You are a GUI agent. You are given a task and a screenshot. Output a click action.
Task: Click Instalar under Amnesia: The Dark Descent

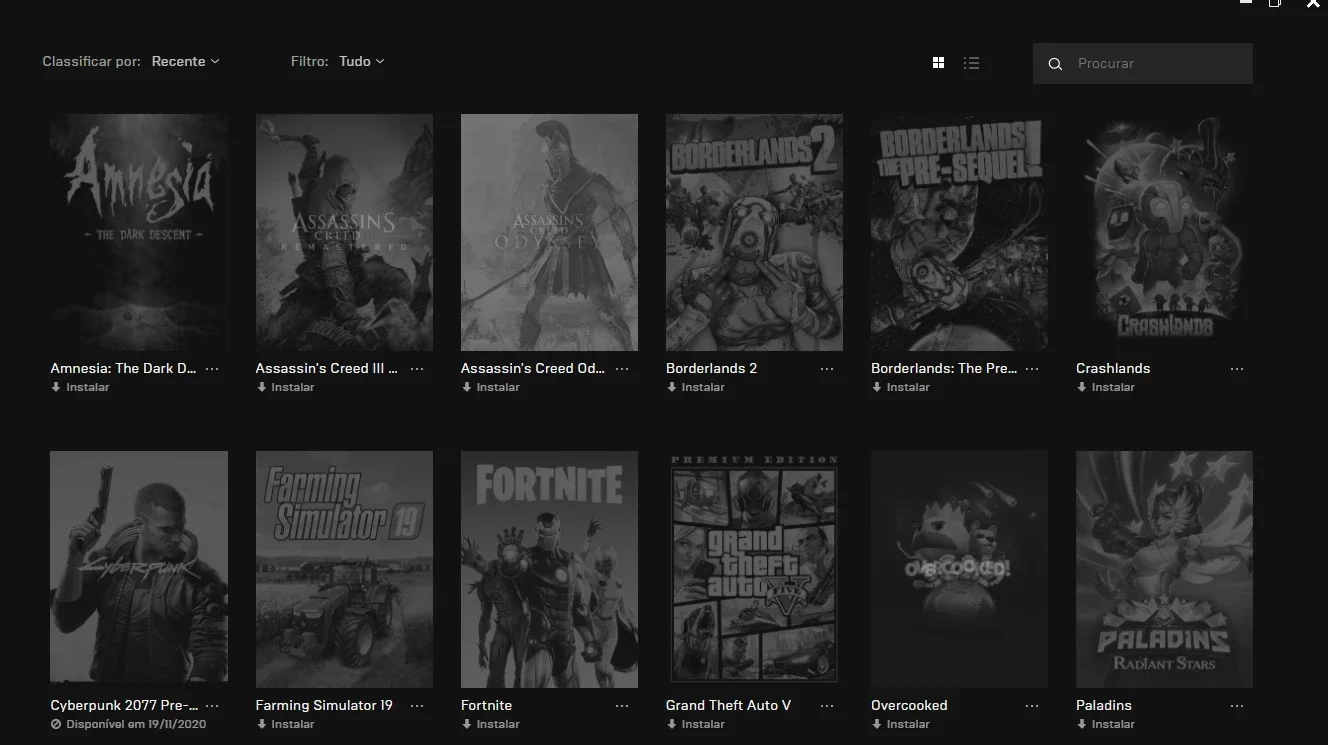tap(80, 387)
